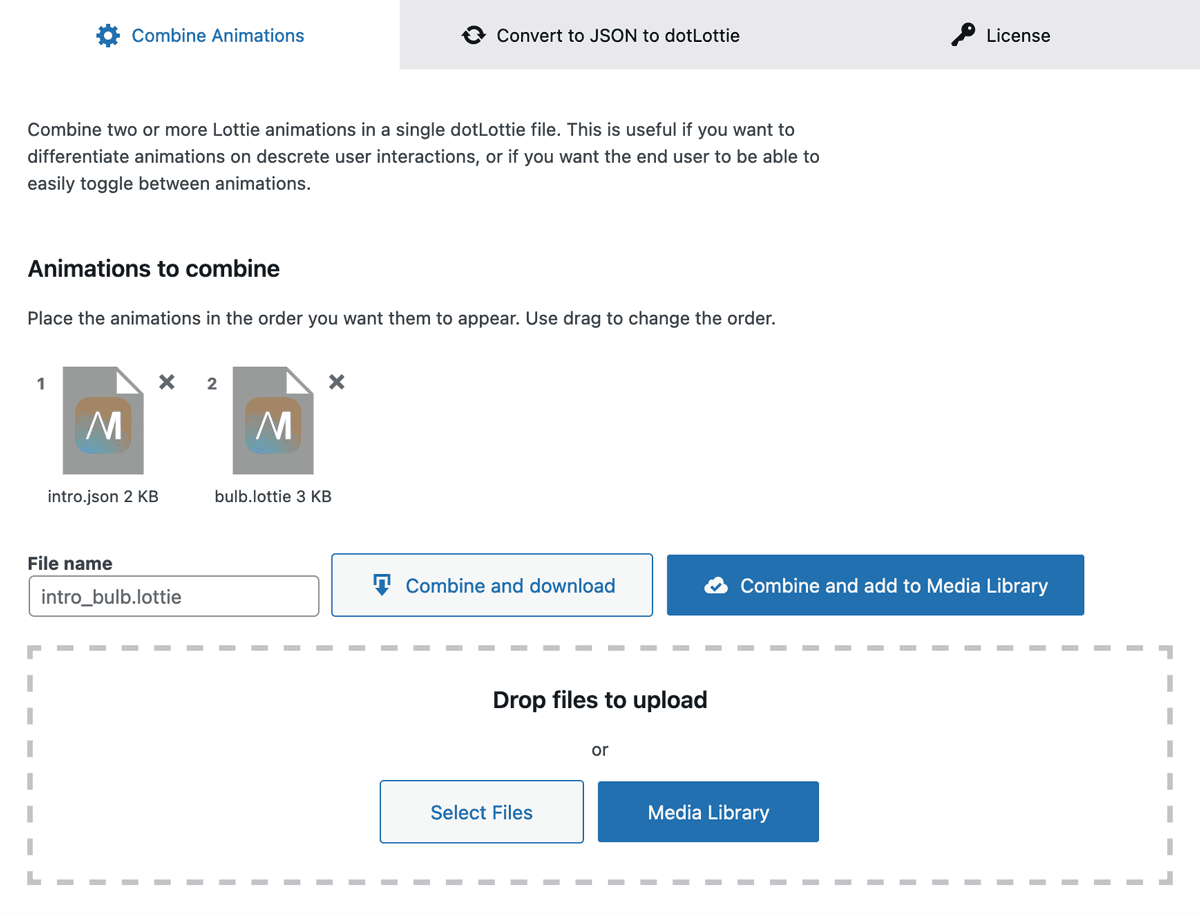Click the download arrow icon in button

[x=381, y=585]
